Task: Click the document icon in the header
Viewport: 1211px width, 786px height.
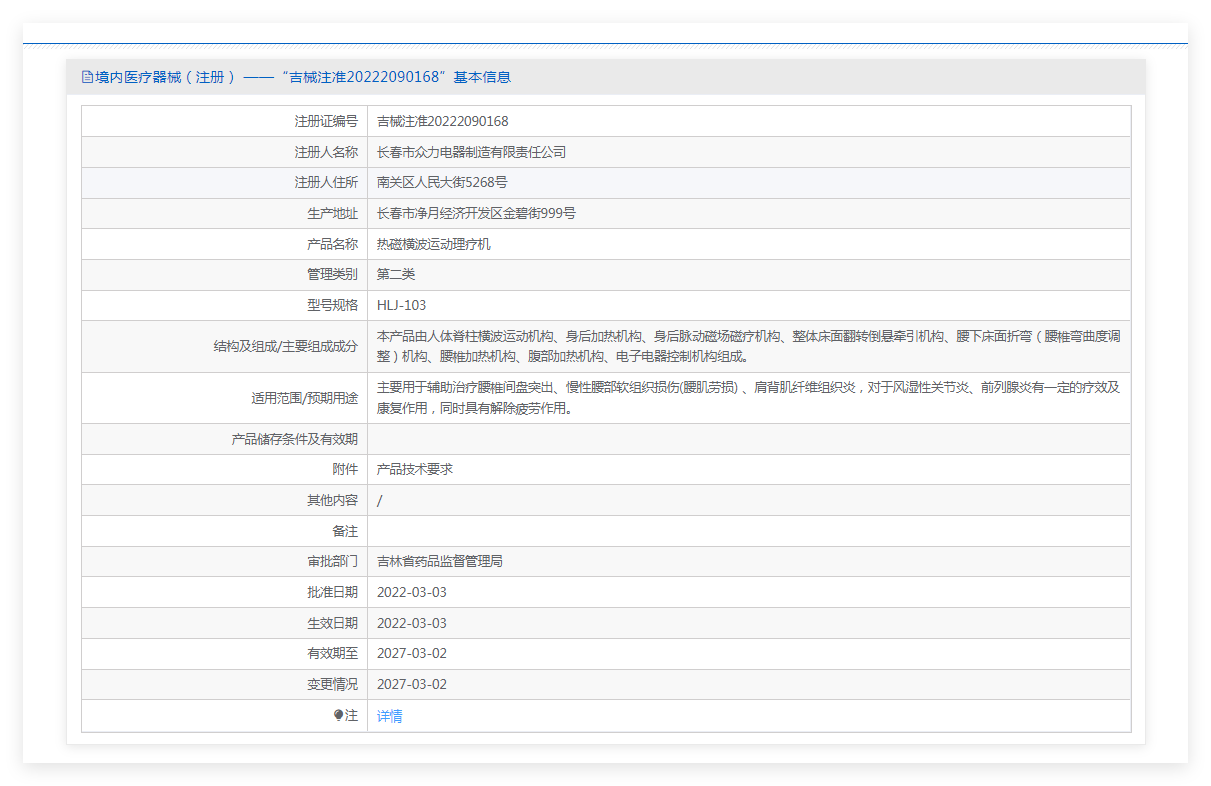Action: (87, 77)
